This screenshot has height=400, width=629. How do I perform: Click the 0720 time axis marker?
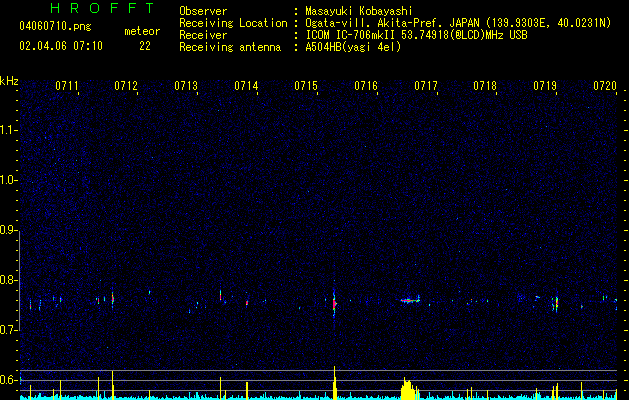pyautogui.click(x=605, y=86)
